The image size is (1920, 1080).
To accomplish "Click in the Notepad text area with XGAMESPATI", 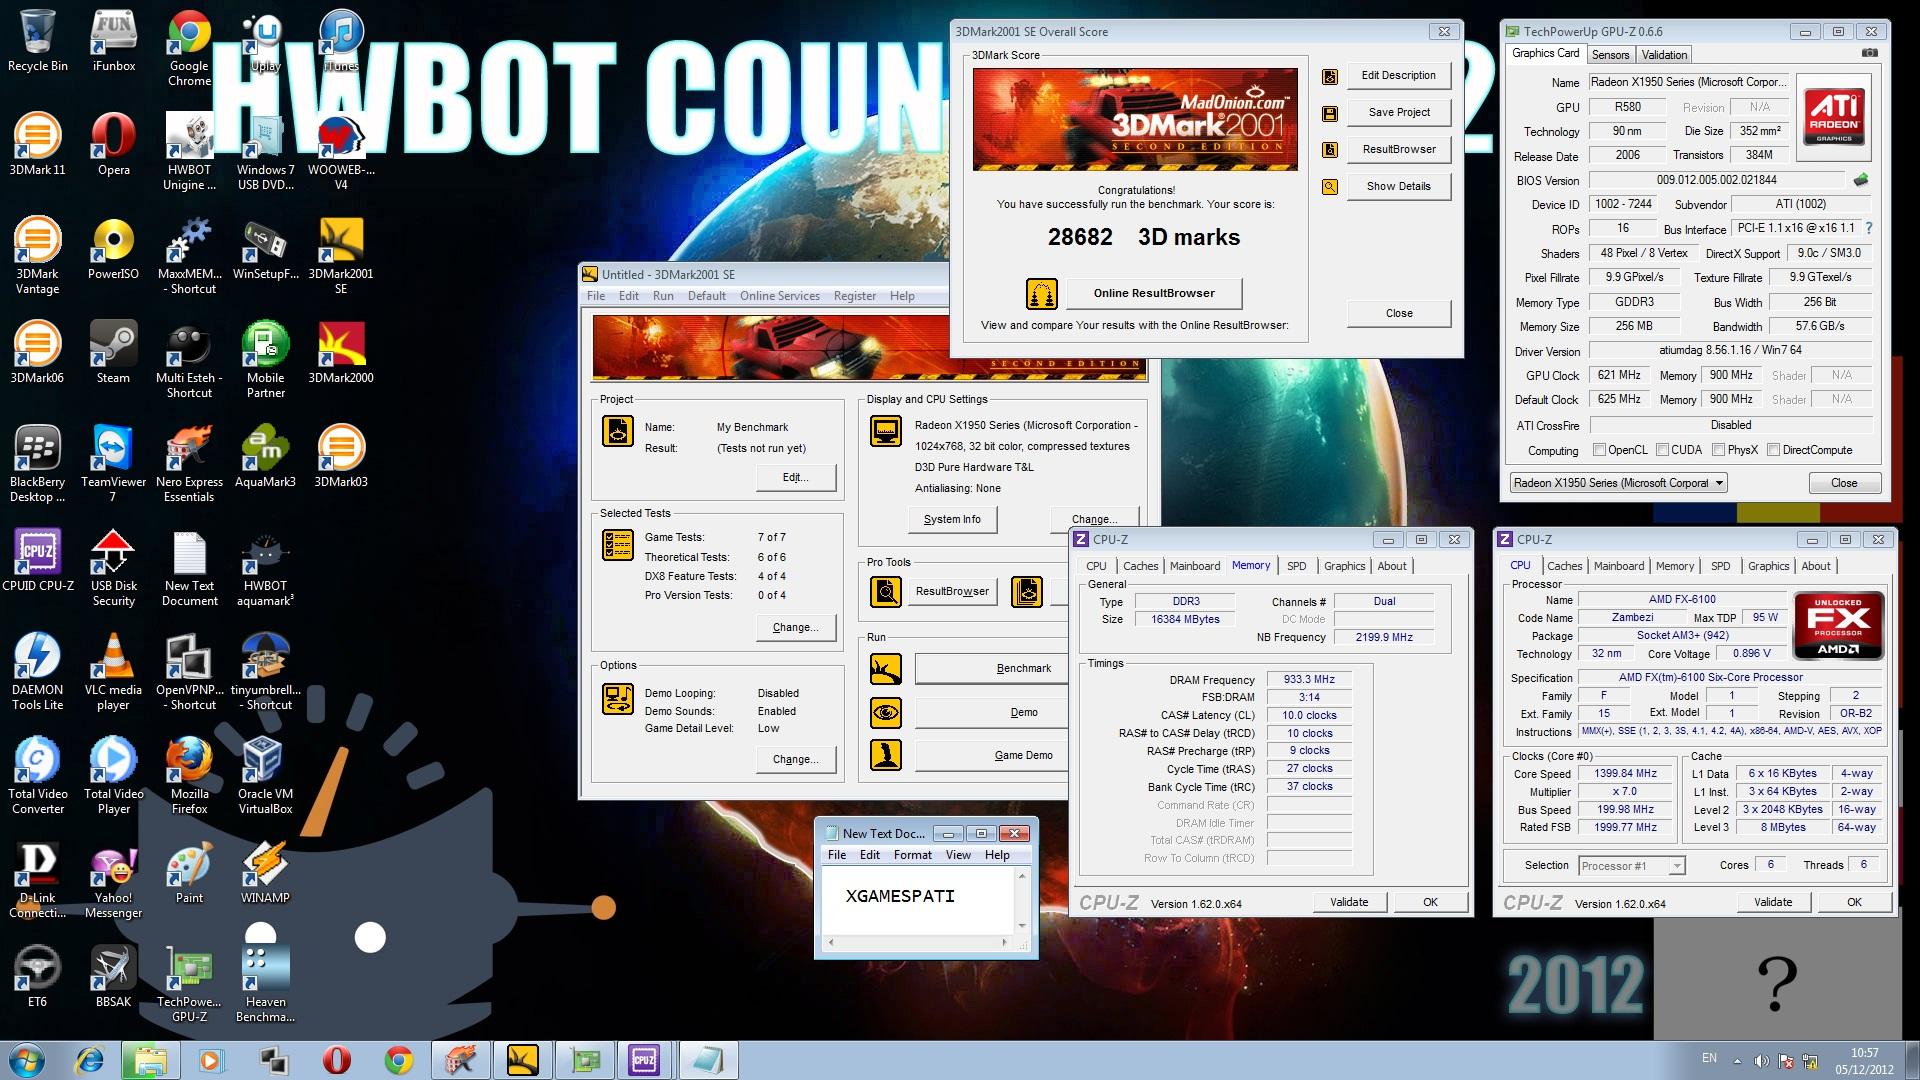I will (x=918, y=900).
